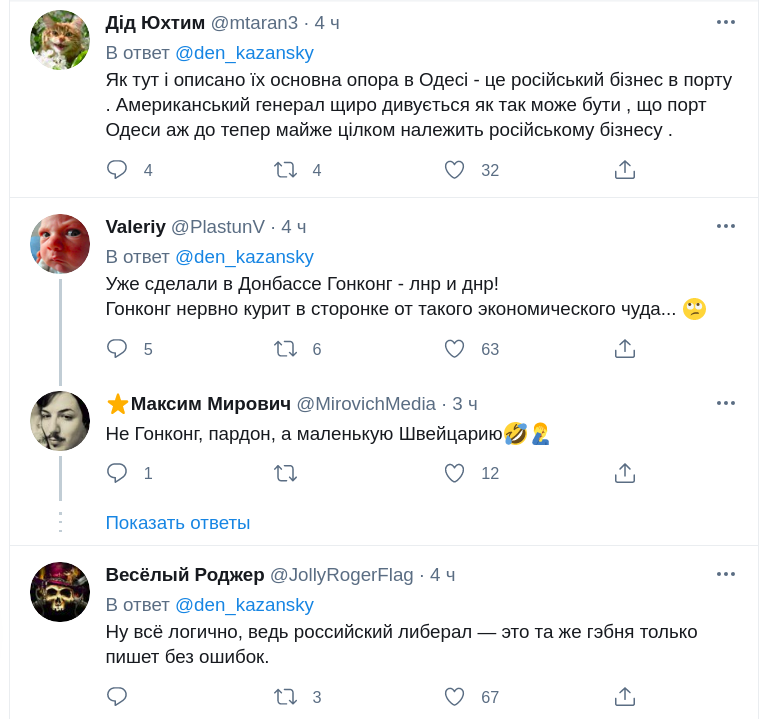Reply to Весёлый Роджер's tweet
Image resolution: width=765 pixels, height=719 pixels.
tap(117, 697)
